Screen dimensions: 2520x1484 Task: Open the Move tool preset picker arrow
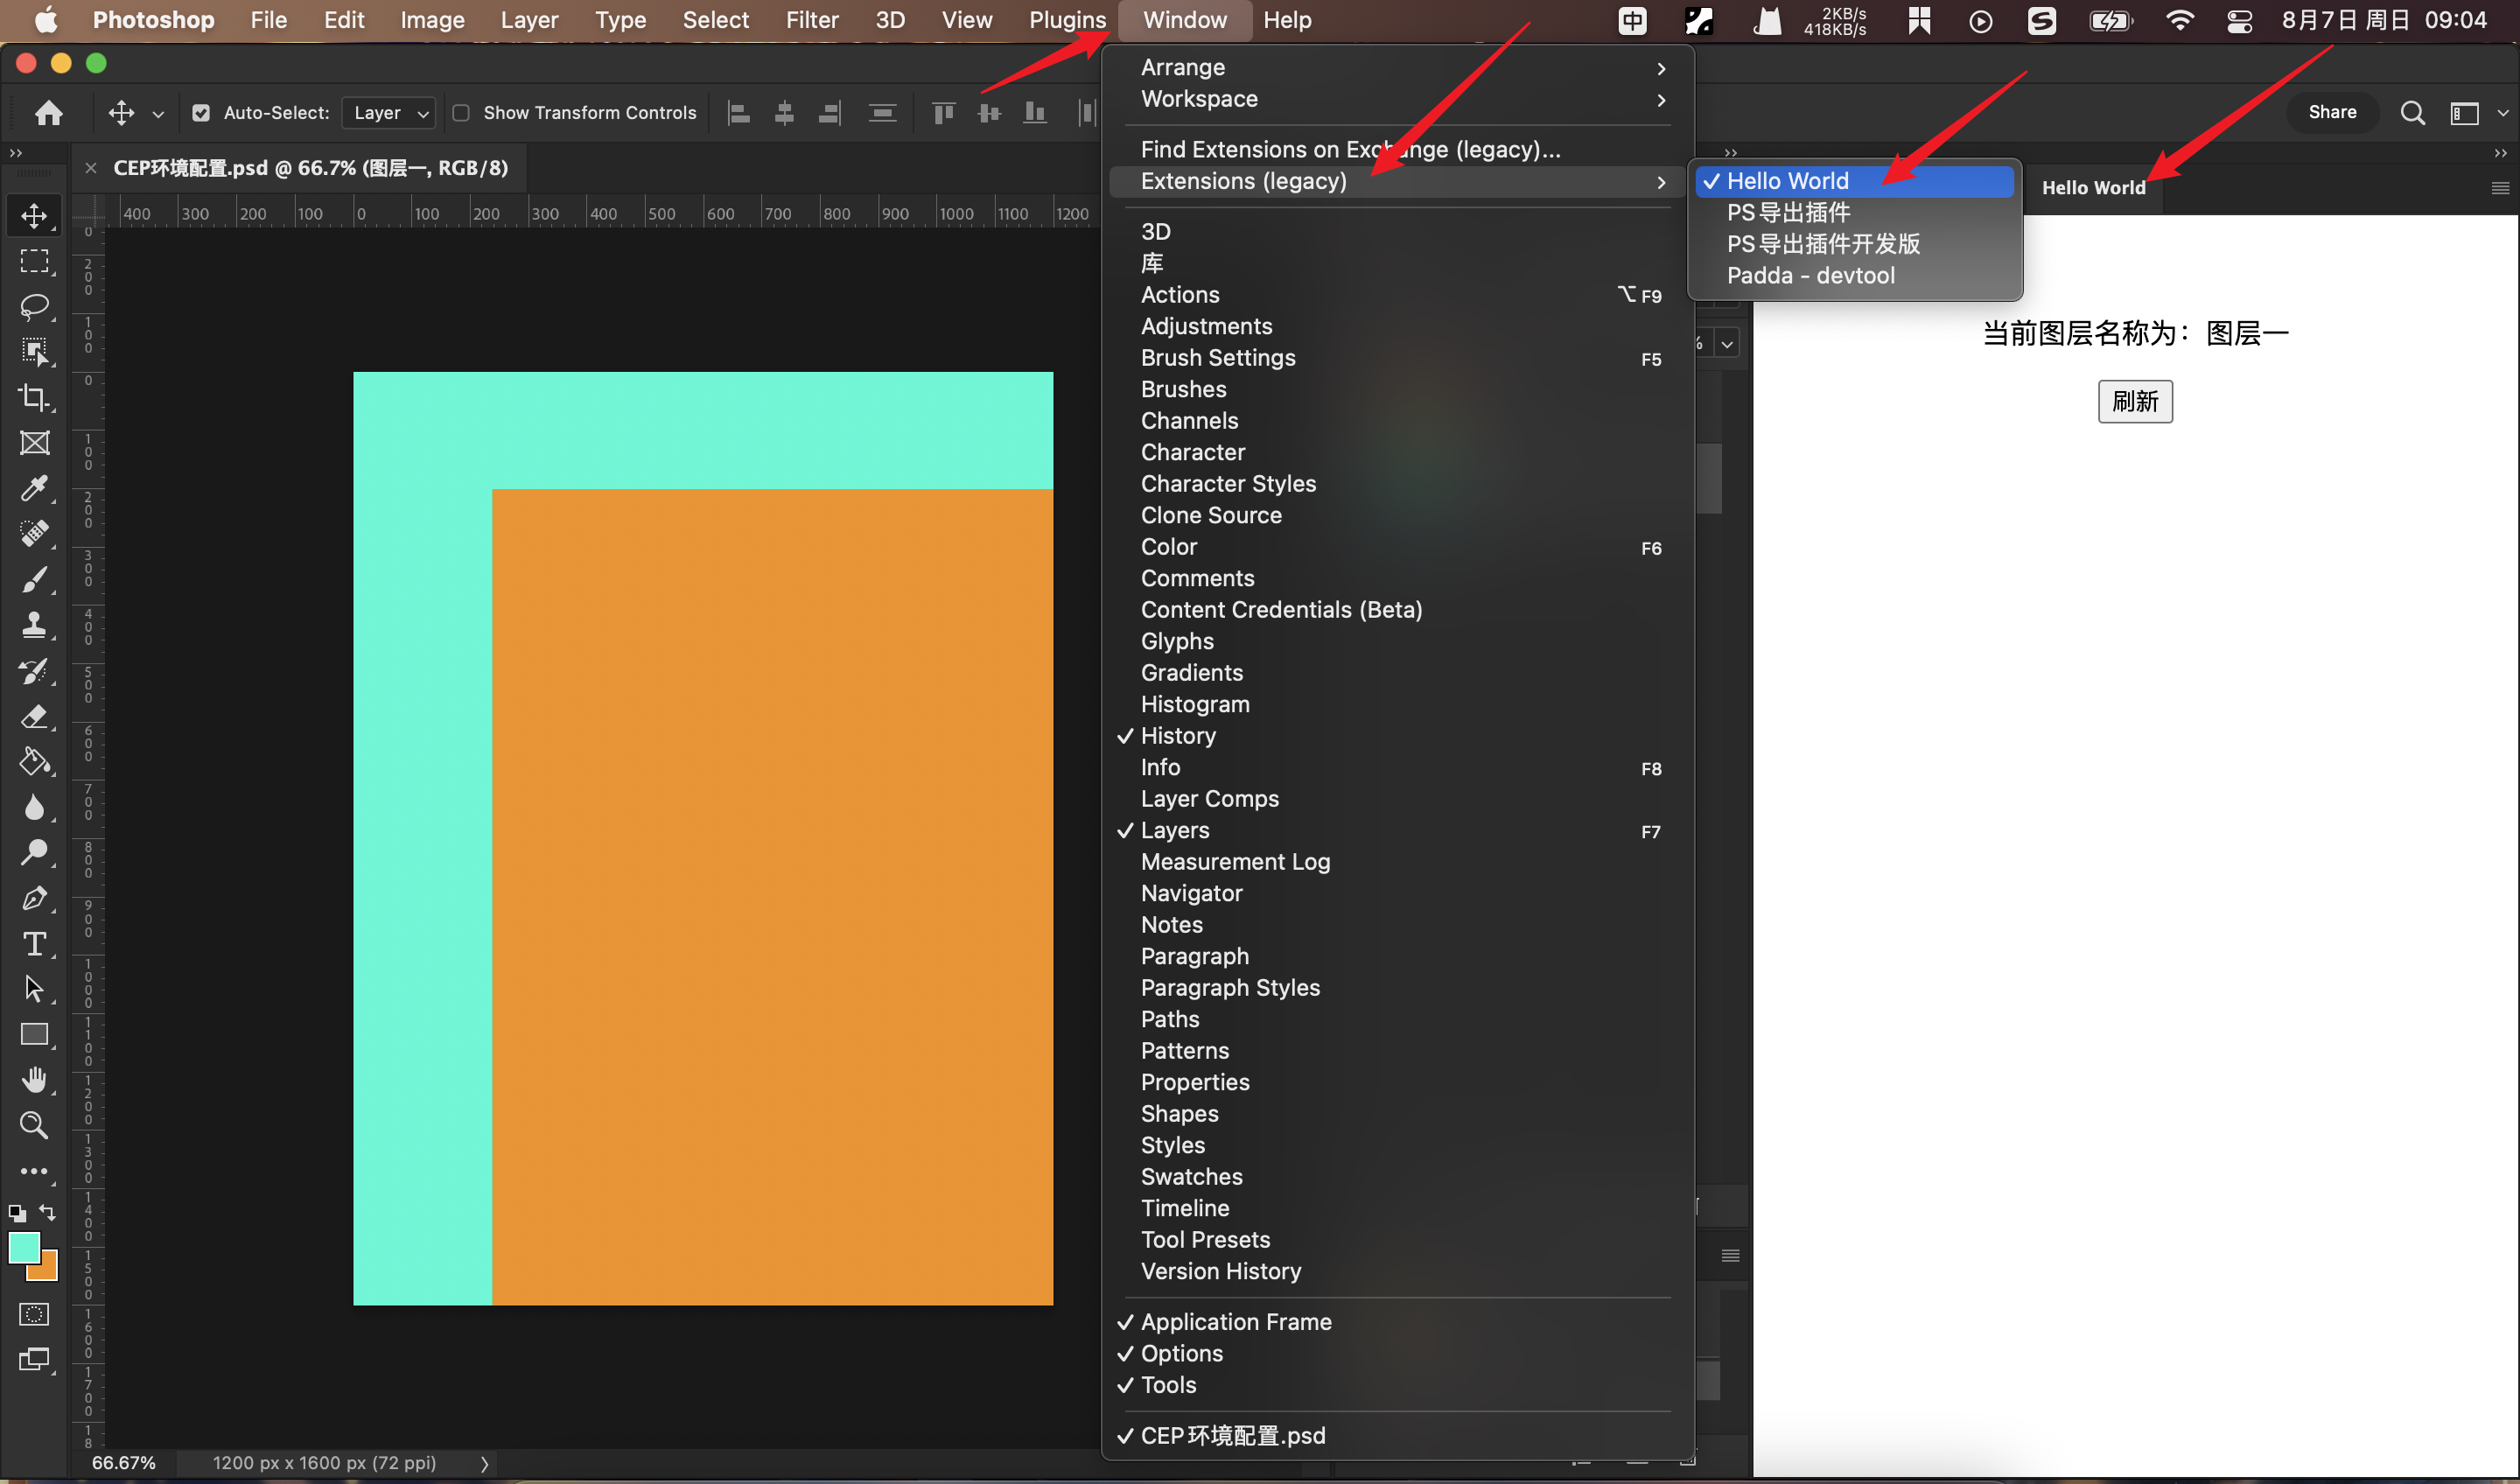(x=158, y=114)
